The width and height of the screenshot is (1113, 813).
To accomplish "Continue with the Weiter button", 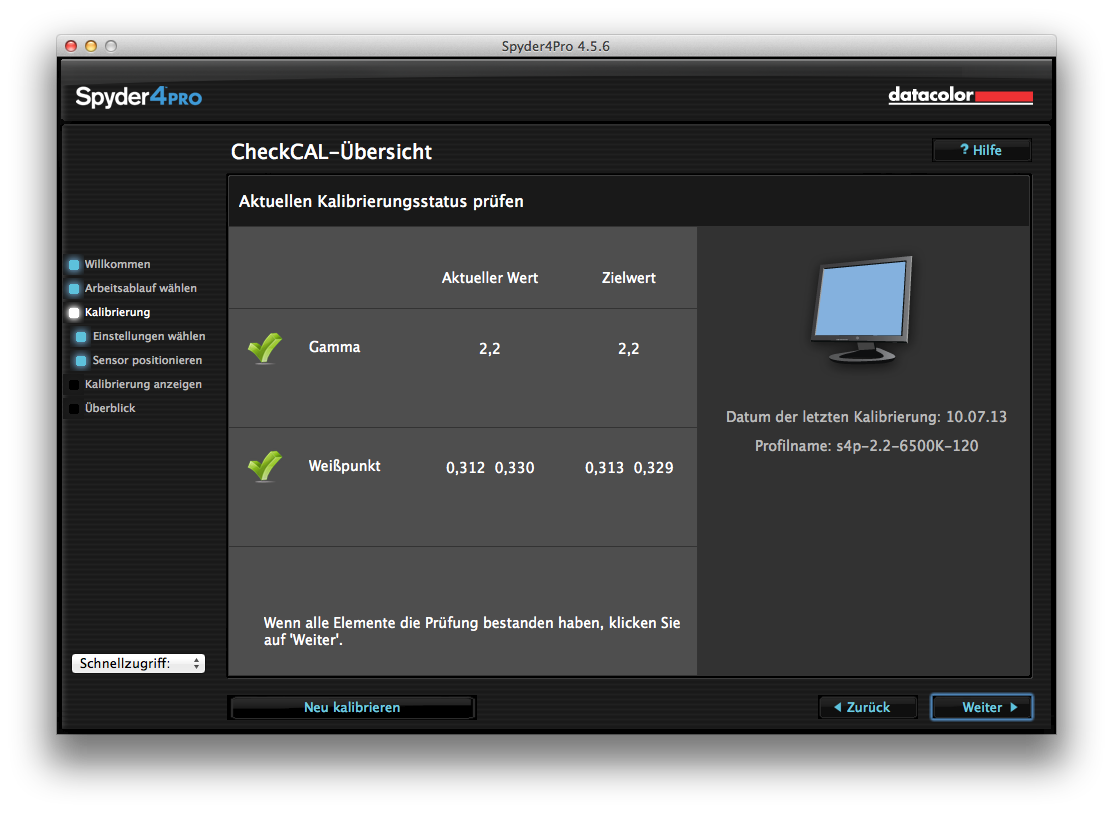I will click(982, 707).
